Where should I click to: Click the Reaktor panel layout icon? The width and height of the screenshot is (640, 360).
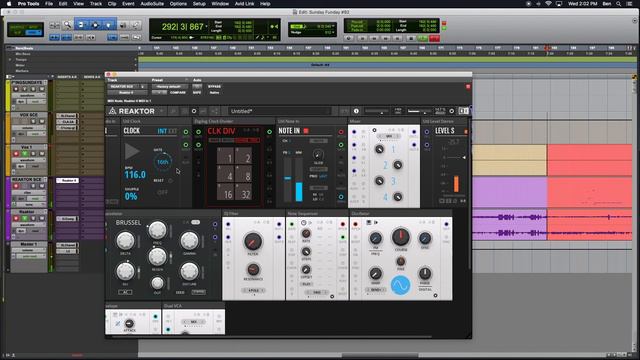(464, 111)
